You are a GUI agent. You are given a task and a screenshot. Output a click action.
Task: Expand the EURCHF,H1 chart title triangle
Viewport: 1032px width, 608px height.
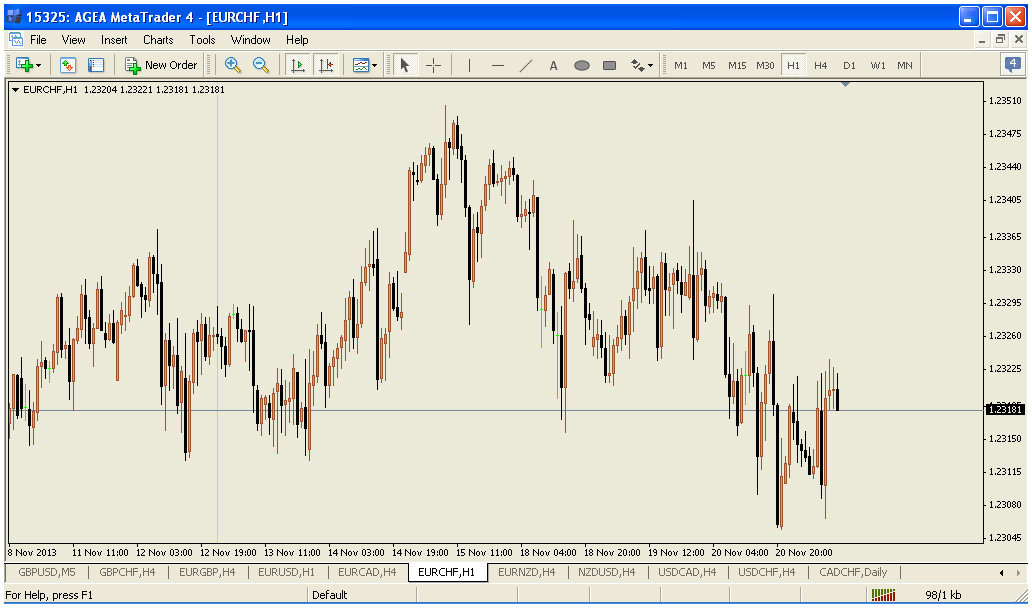[15, 90]
